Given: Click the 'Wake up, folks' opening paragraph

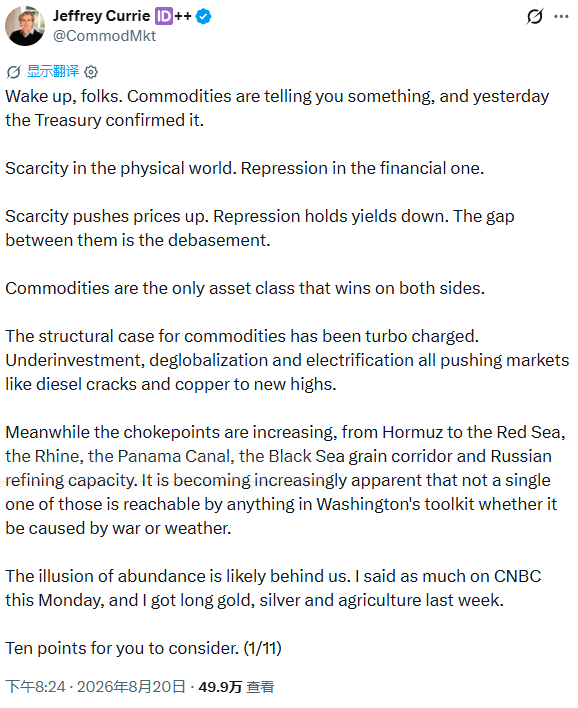Looking at the screenshot, I should tap(277, 108).
